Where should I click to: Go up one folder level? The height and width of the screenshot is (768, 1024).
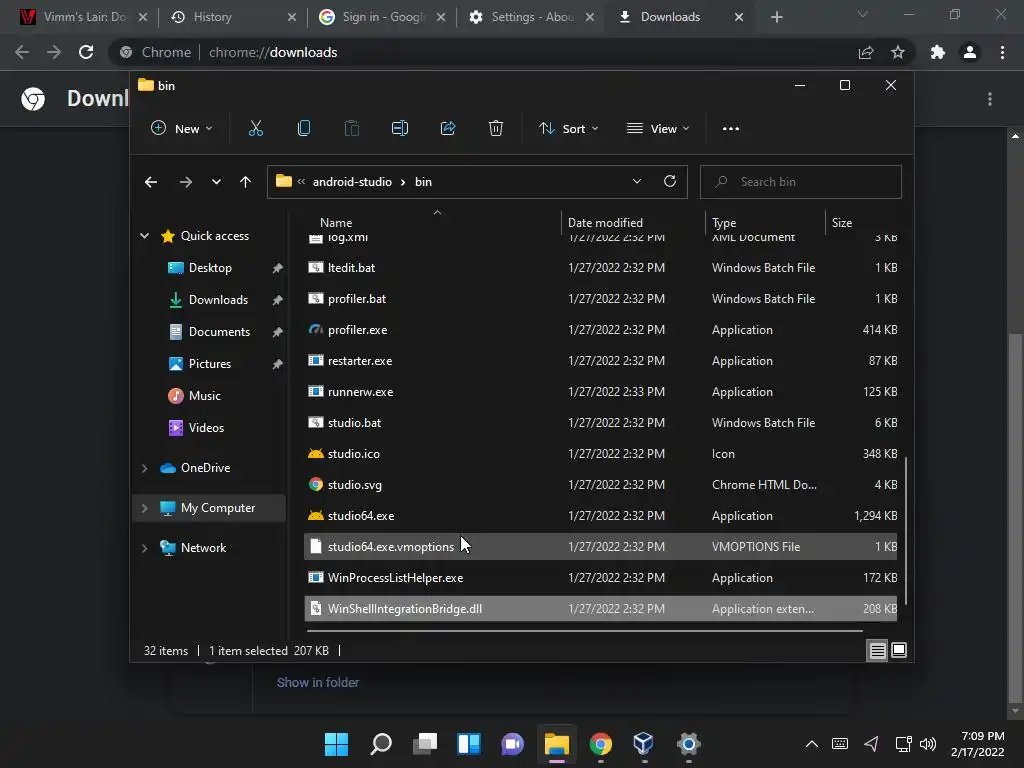pyautogui.click(x=246, y=182)
